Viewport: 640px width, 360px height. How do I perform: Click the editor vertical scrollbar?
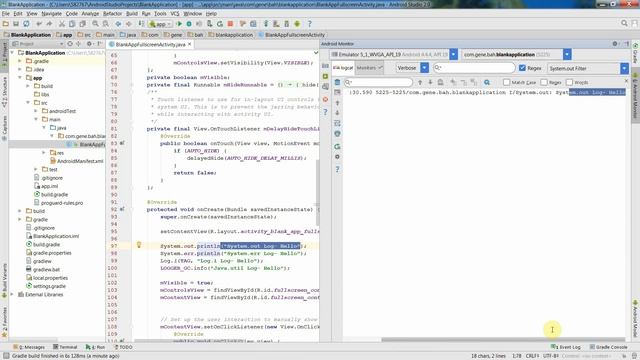click(317, 193)
